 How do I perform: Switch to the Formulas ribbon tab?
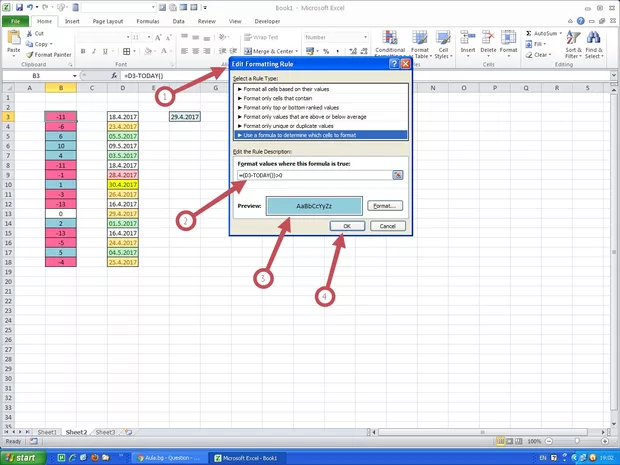click(x=147, y=20)
